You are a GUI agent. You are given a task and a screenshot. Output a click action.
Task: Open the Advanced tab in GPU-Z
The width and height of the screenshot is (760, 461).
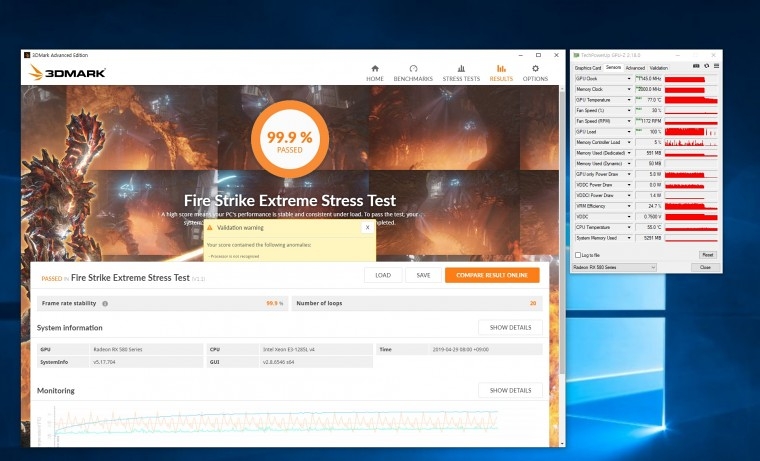[635, 68]
